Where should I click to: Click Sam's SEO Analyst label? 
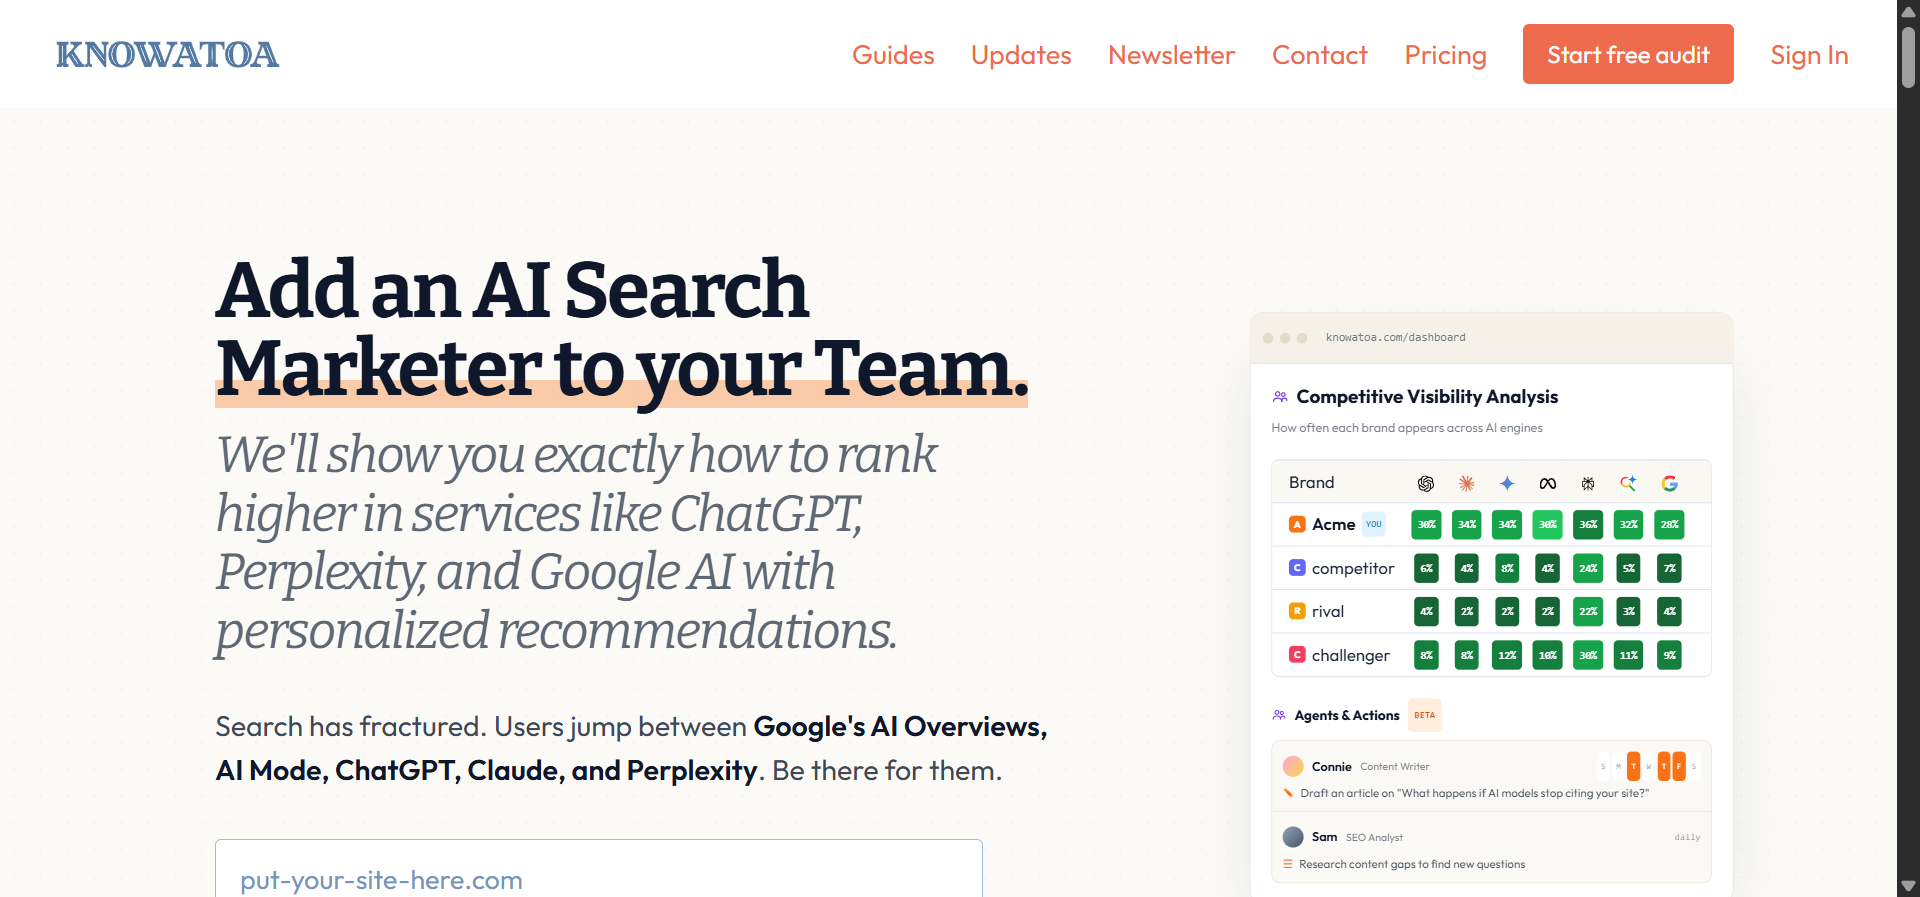pos(1374,838)
